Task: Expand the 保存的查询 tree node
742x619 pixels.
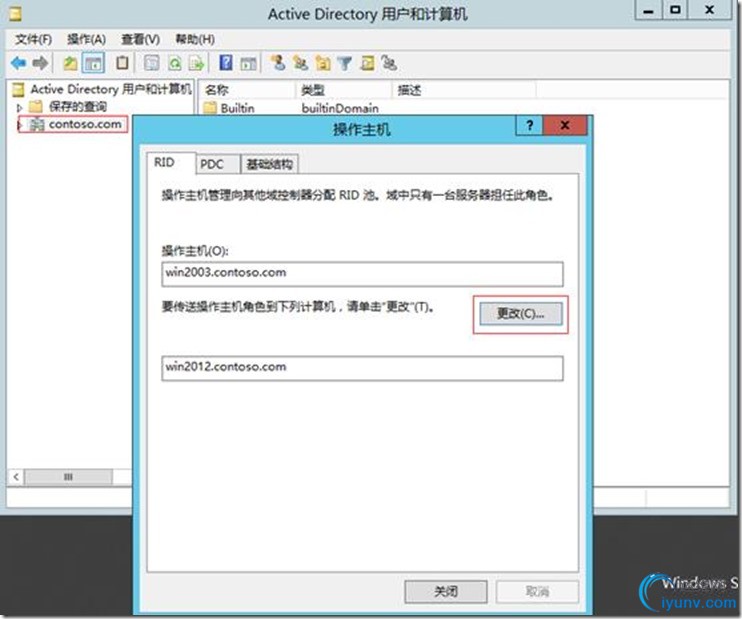Action: point(19,107)
